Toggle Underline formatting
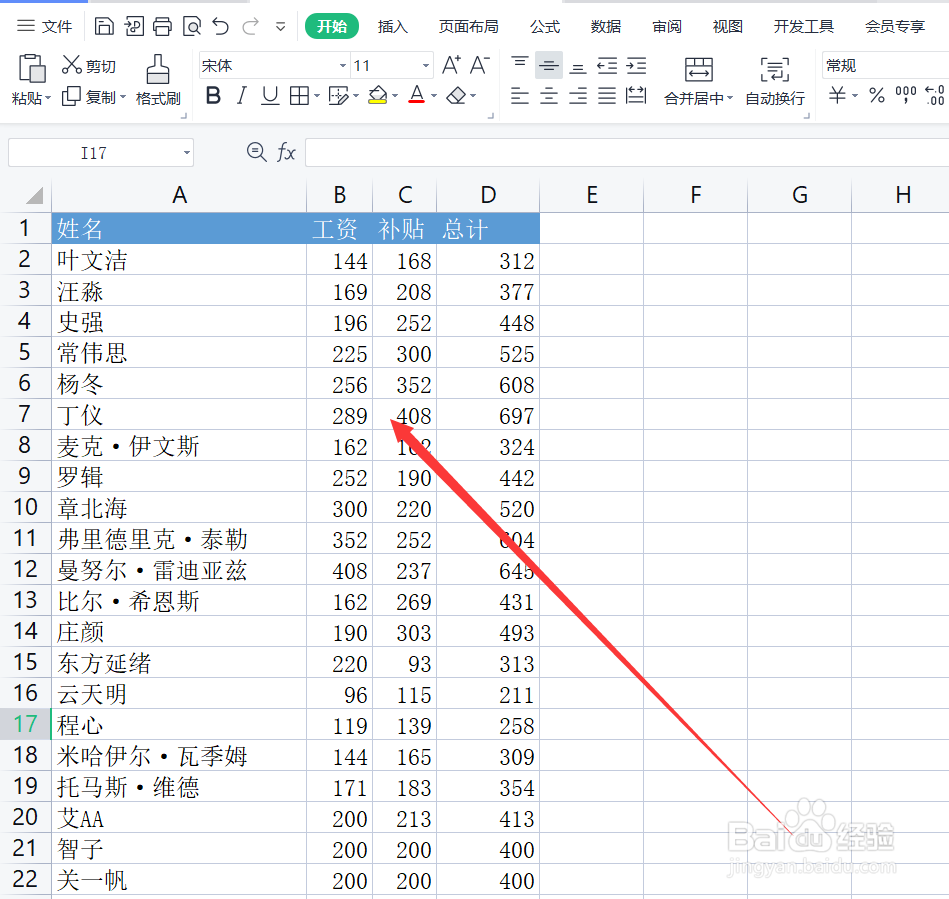Screen dimensions: 949x899 point(270,96)
